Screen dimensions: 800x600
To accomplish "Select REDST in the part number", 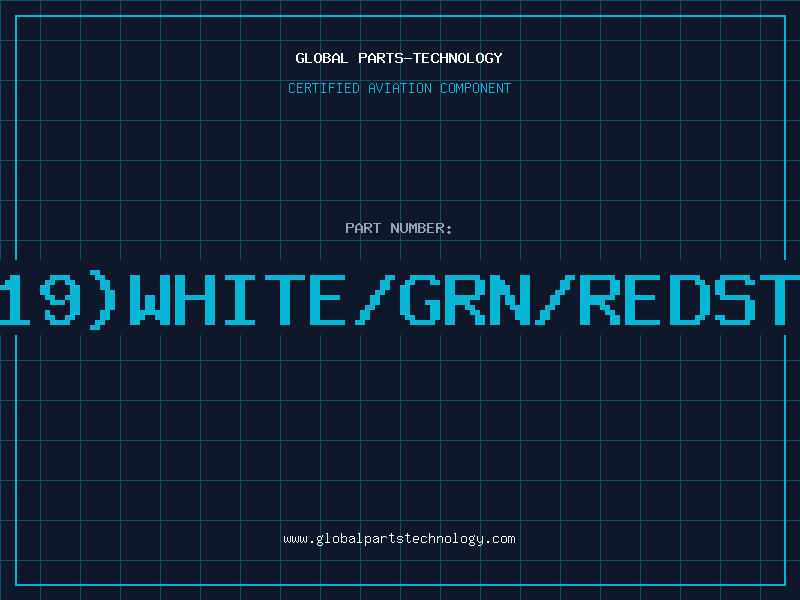I will [x=689, y=300].
